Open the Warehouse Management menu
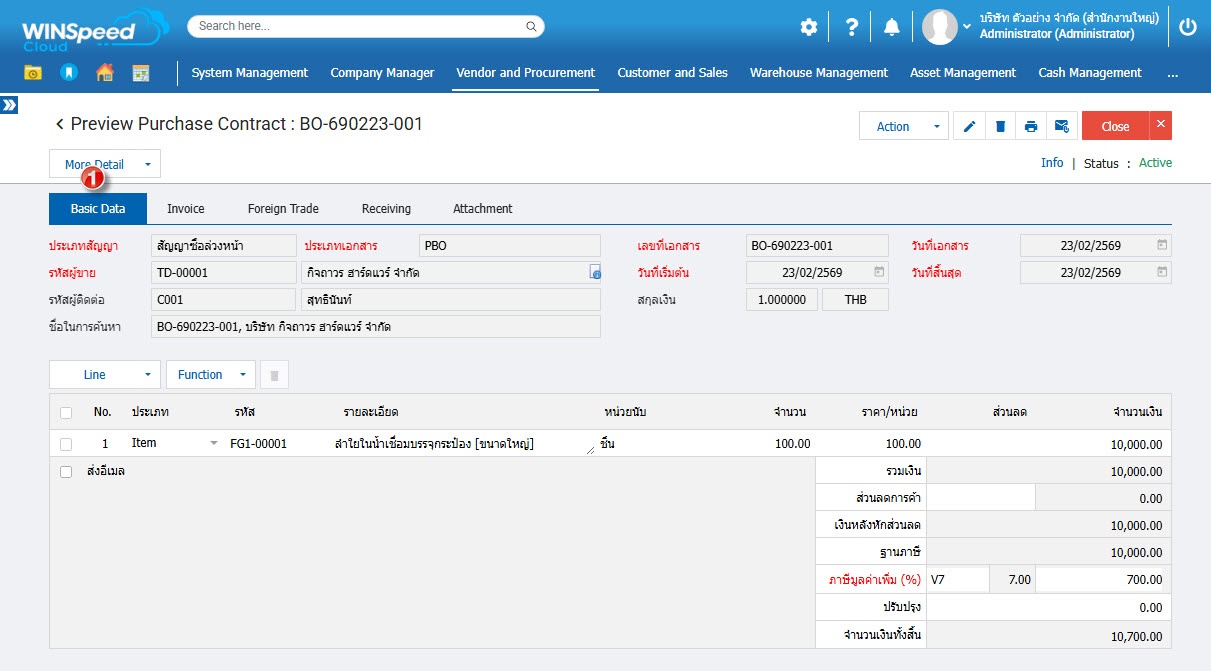This screenshot has height=671, width=1211. (818, 73)
